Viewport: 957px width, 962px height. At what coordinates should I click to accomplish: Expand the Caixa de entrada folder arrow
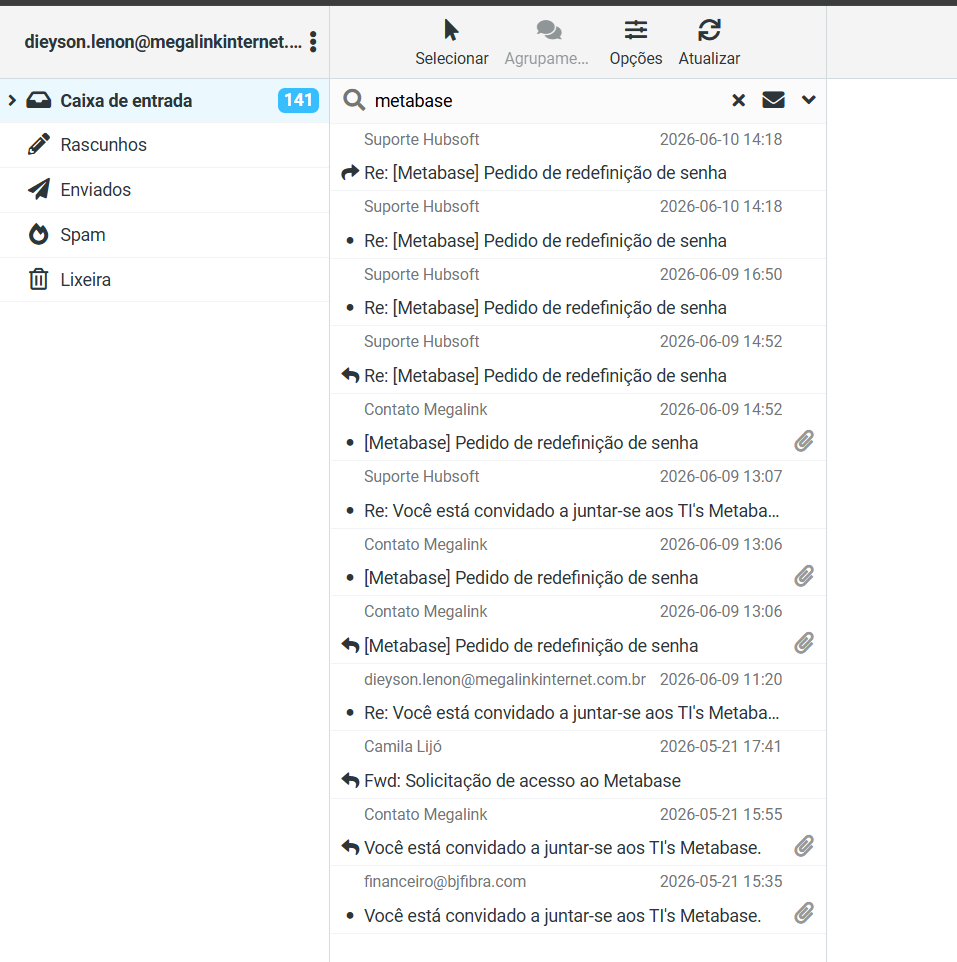pyautogui.click(x=12, y=100)
